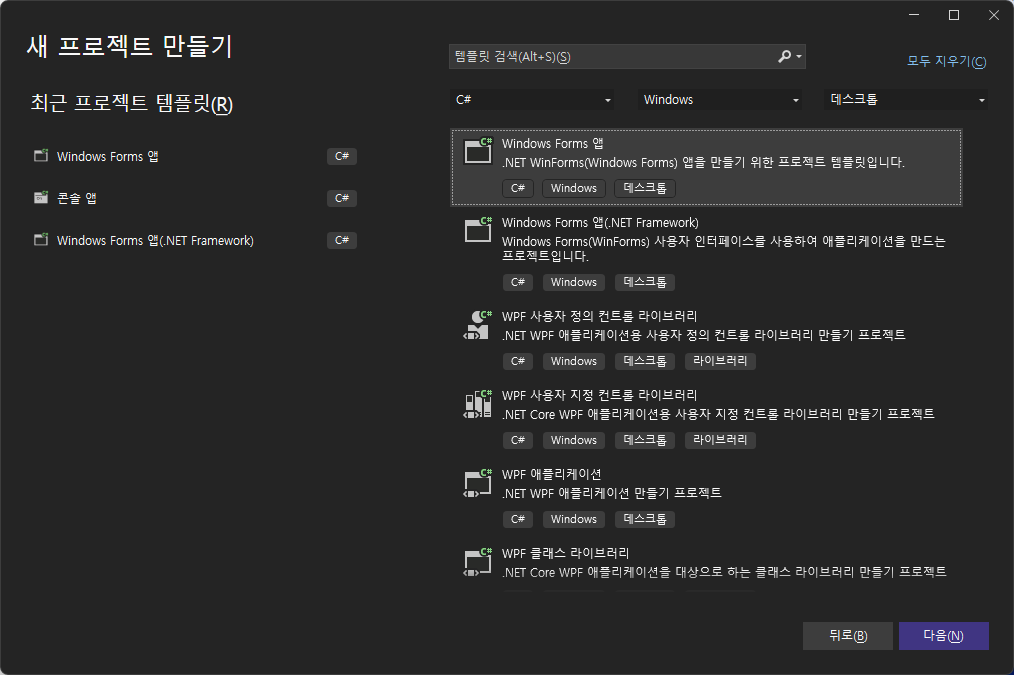The width and height of the screenshot is (1014, 675).
Task: Click C# badge beside recent Windows Forms 앱(.NET Framework)
Action: coord(342,240)
